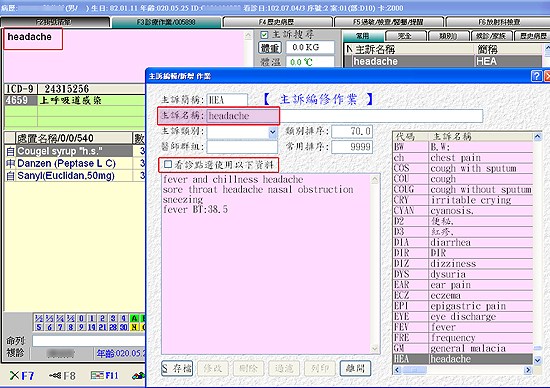This screenshot has width=550, height=388.
Task: Click the 離開 exit button
Action: tap(355, 368)
